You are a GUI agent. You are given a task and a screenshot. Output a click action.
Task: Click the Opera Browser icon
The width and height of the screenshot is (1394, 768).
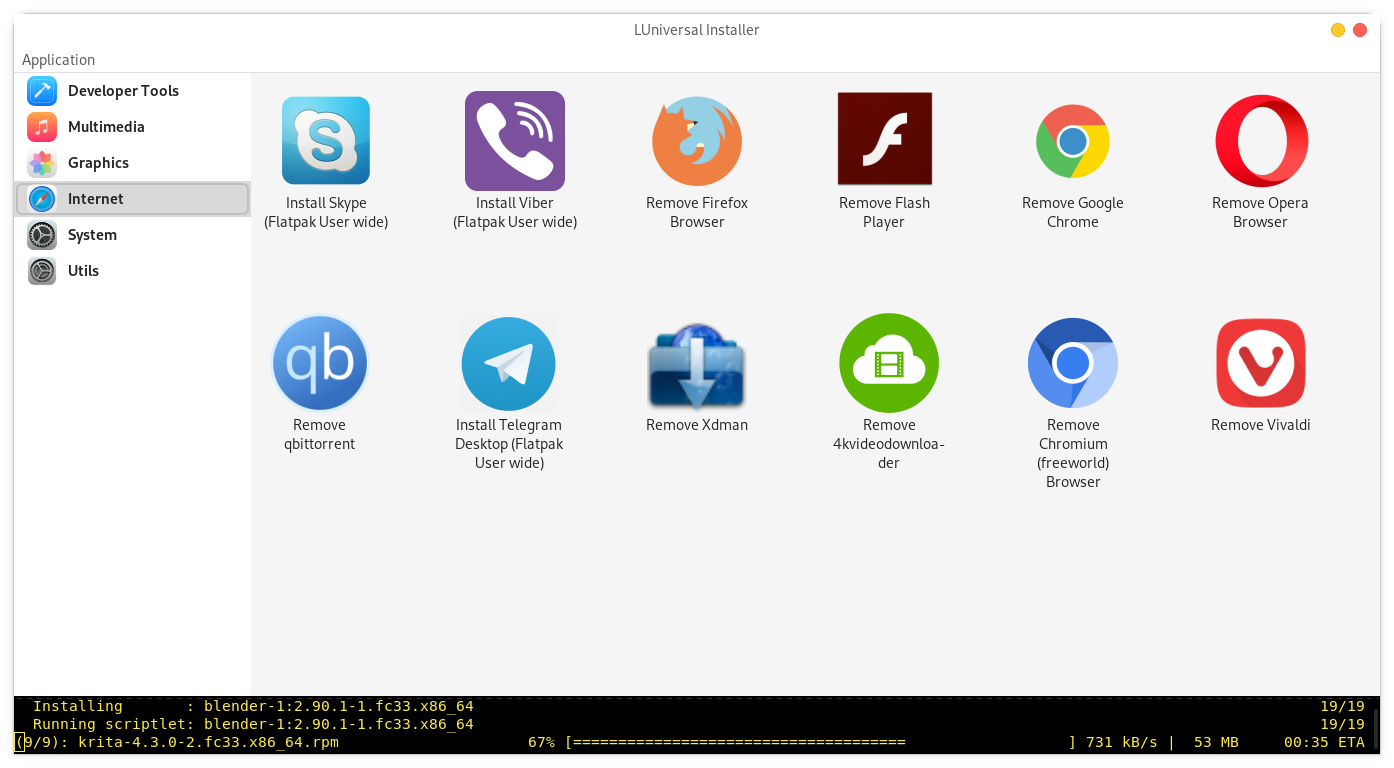coord(1262,141)
